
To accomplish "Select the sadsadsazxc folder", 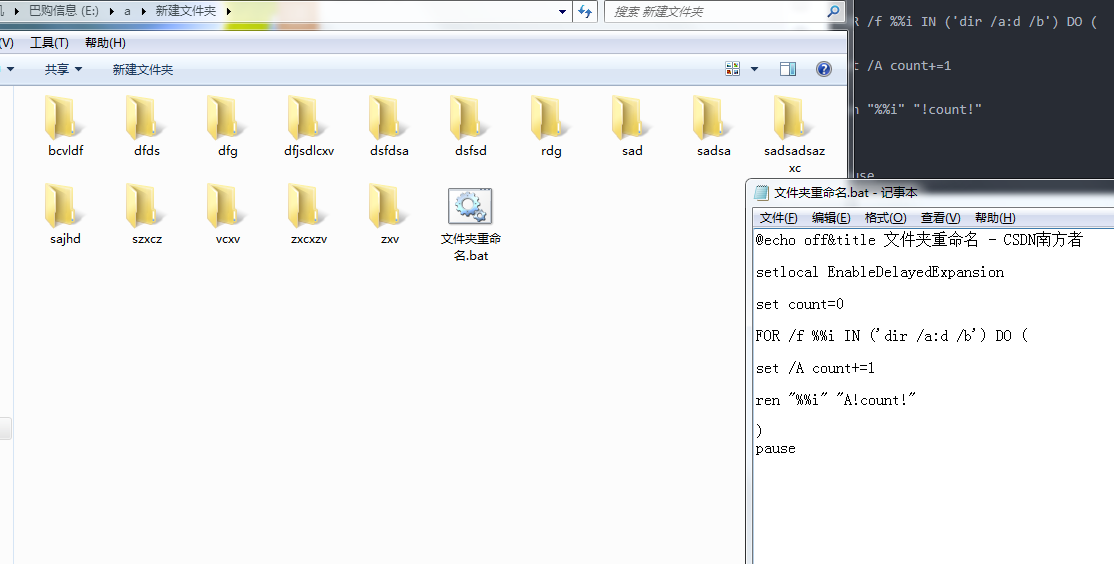I will [x=794, y=118].
